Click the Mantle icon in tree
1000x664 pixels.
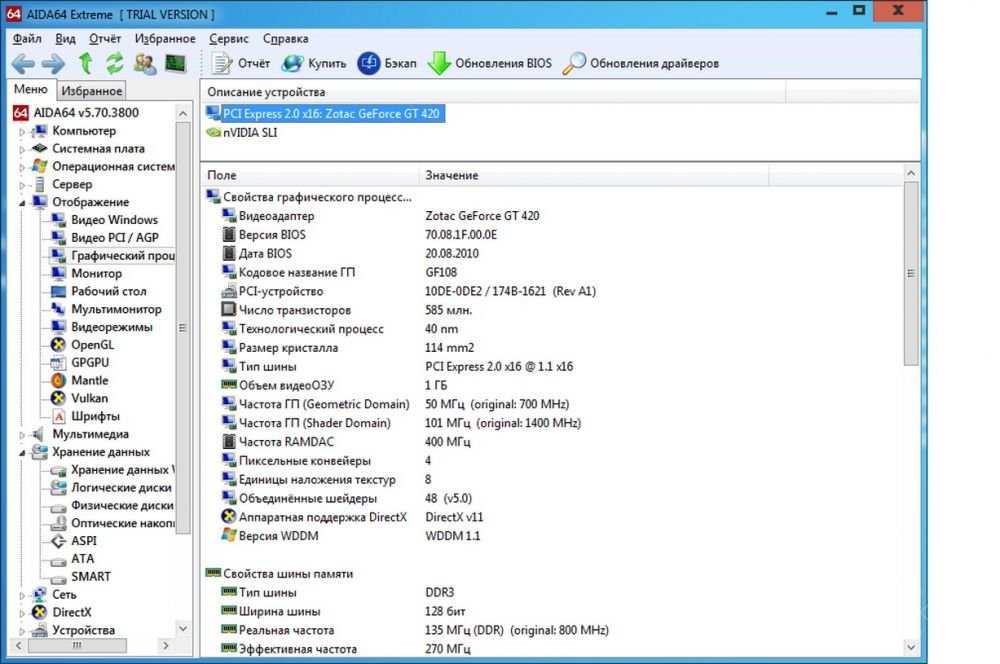(58, 380)
